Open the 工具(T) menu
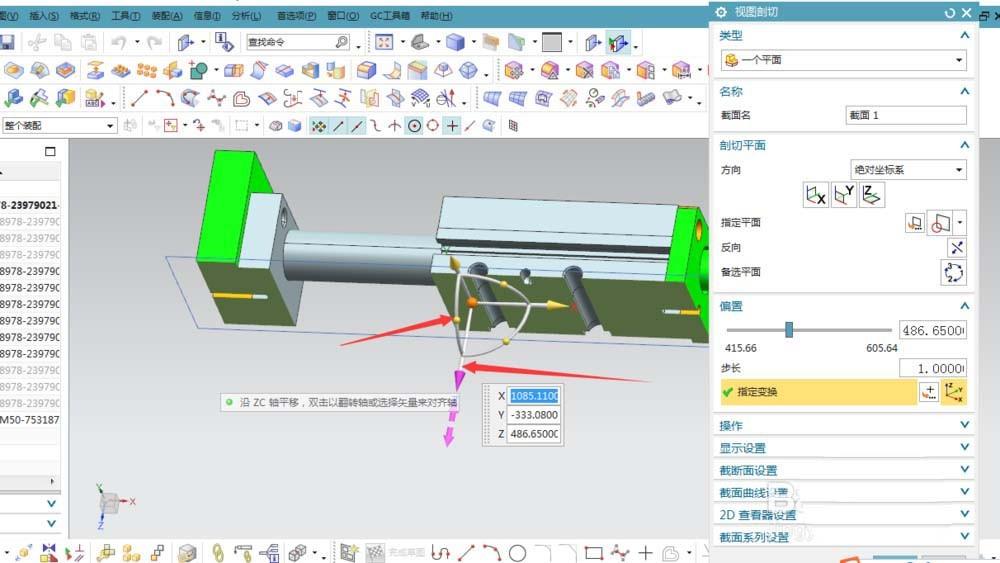This screenshot has height=563, width=1000. (126, 15)
